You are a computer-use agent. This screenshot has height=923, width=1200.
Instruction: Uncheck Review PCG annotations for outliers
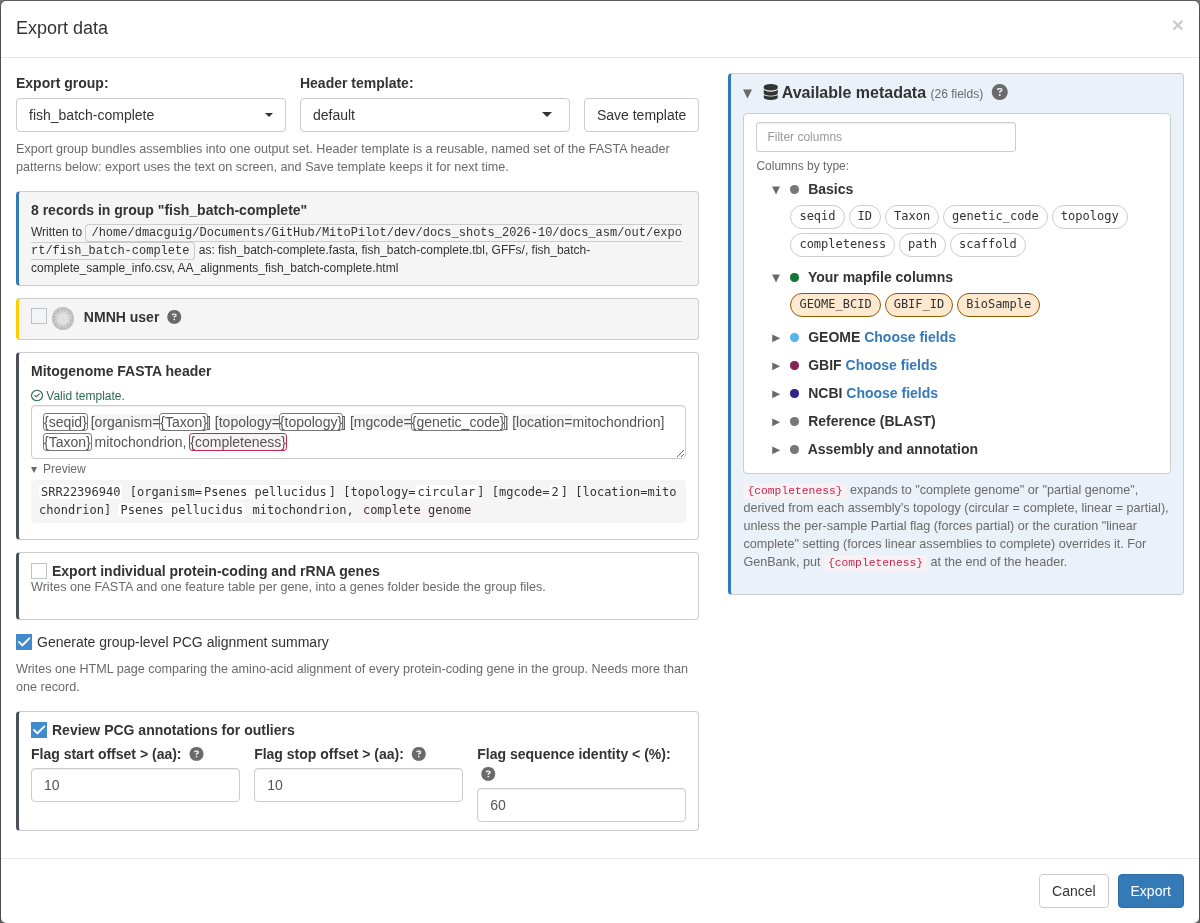tap(39, 730)
